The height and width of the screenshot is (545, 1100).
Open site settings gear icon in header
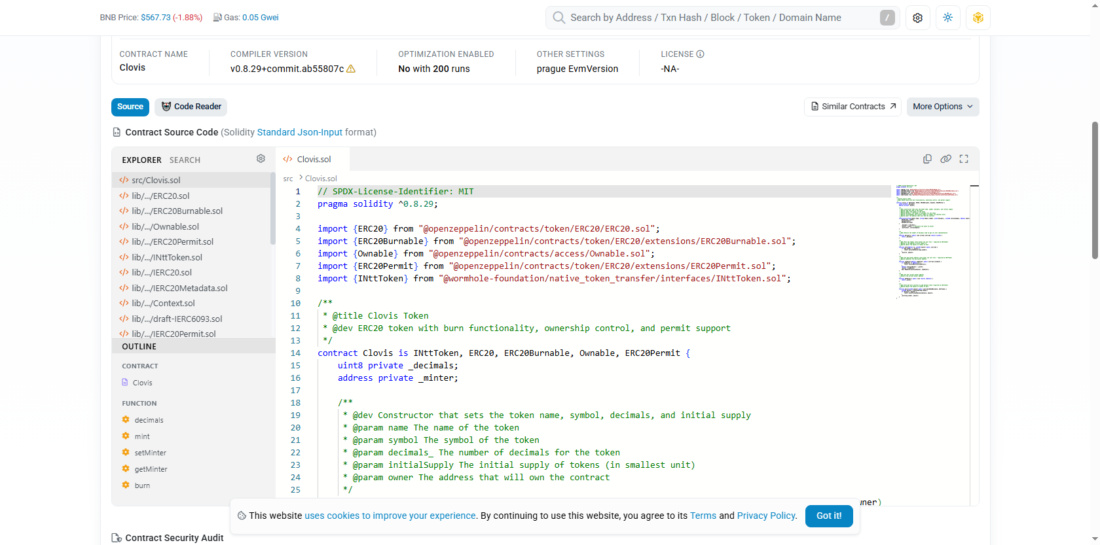click(x=917, y=18)
